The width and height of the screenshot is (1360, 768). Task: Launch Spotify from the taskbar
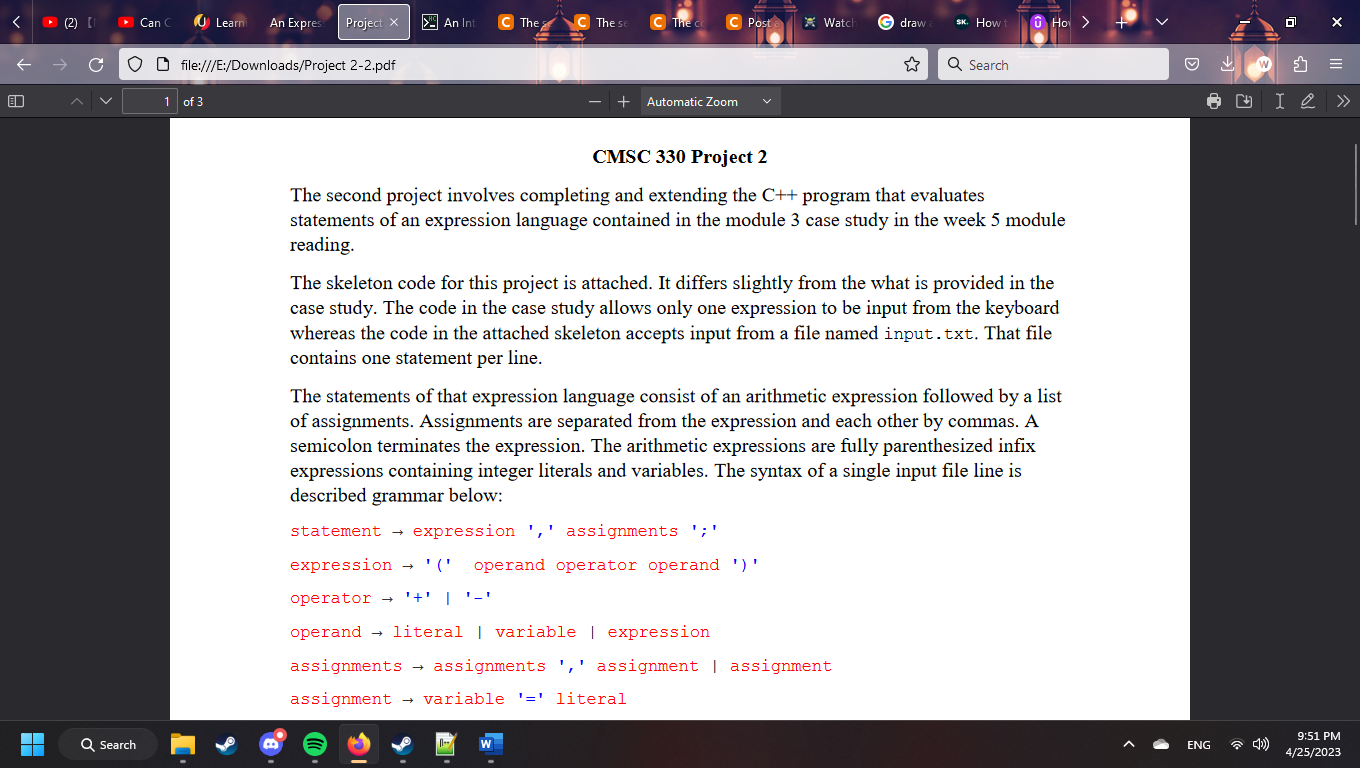[314, 744]
